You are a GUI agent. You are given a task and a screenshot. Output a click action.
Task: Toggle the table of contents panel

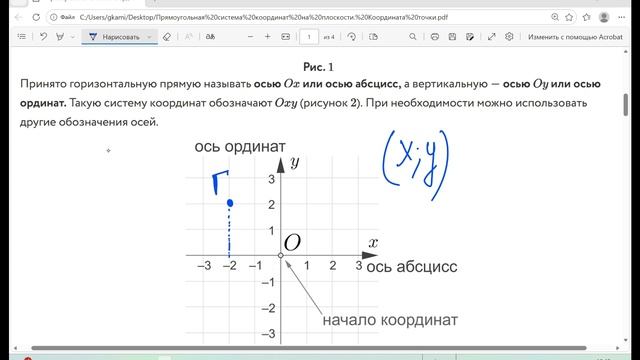coord(22,37)
